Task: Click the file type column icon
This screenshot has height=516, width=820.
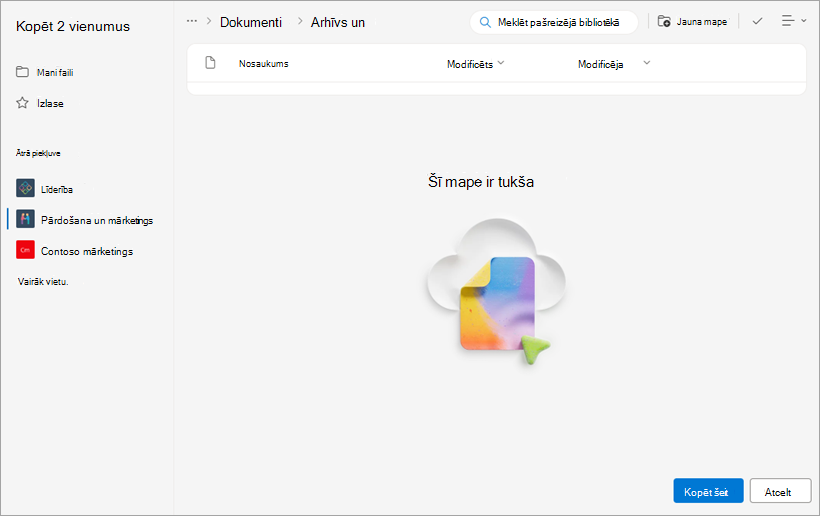Action: point(210,63)
